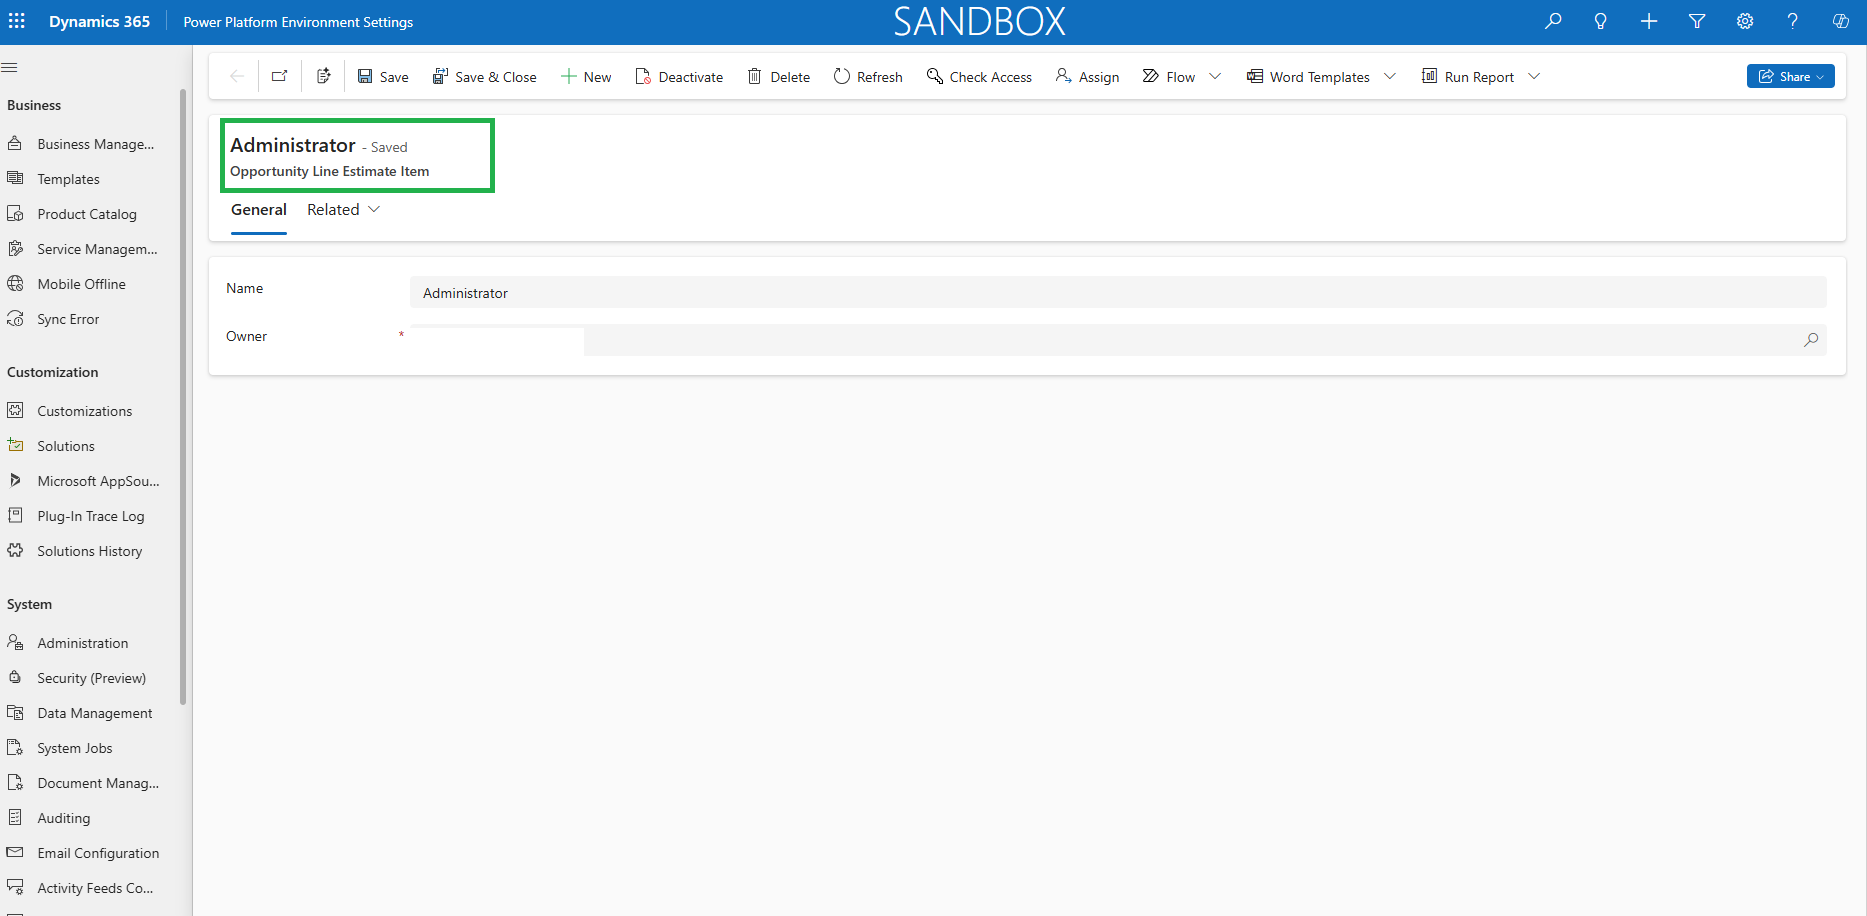
Task: Select the General tab
Action: click(x=259, y=210)
